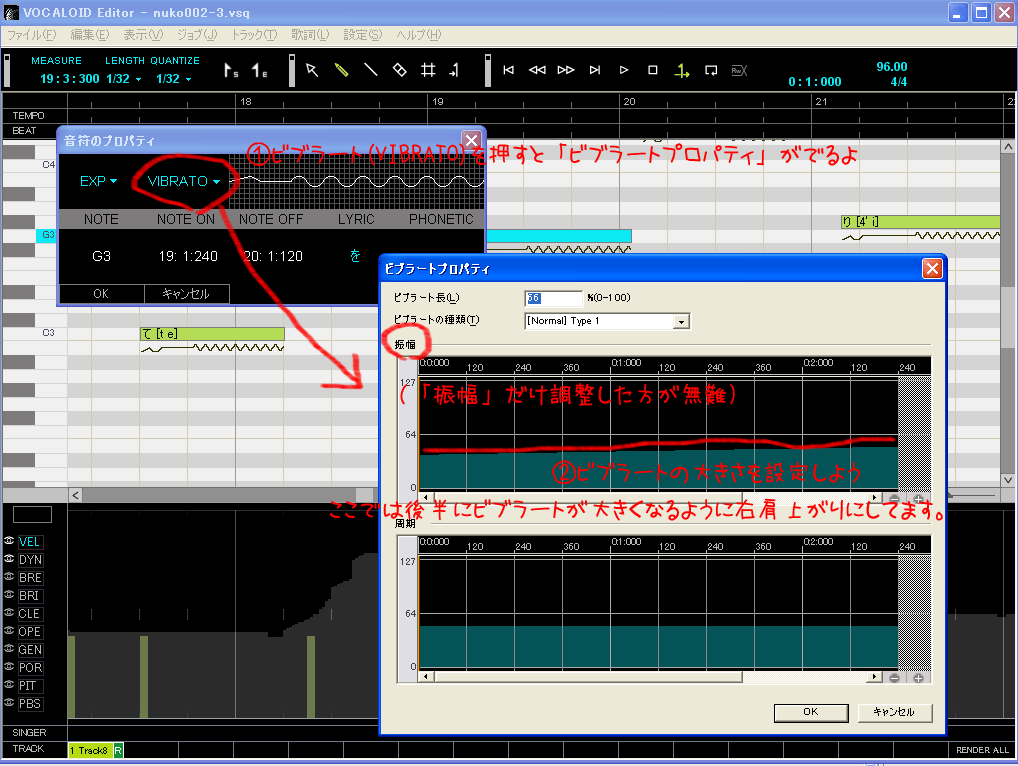This screenshot has width=1018, height=766.
Task: Toggle eye icon beside BRE
Action: [9, 576]
